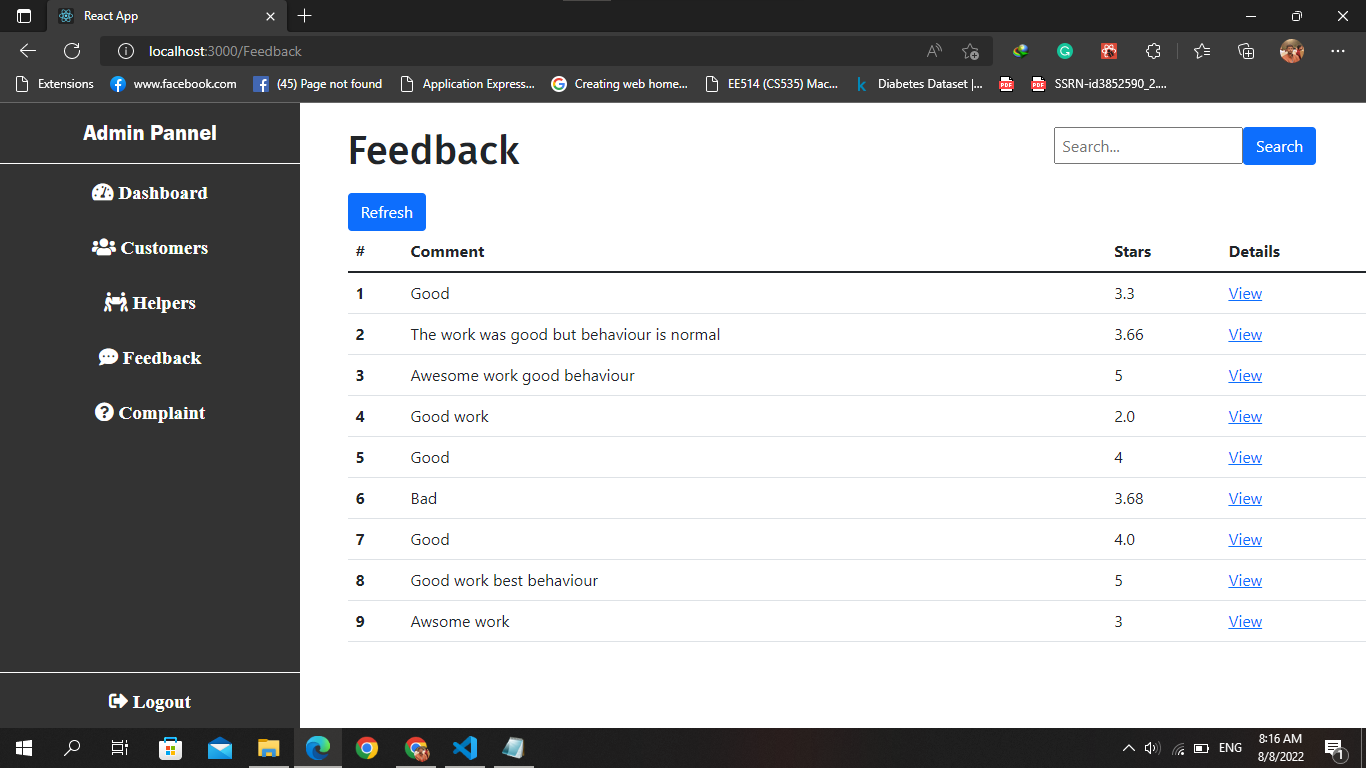Image resolution: width=1366 pixels, height=768 pixels.
Task: Open the Diabetes Dataset bookmark
Action: point(918,84)
